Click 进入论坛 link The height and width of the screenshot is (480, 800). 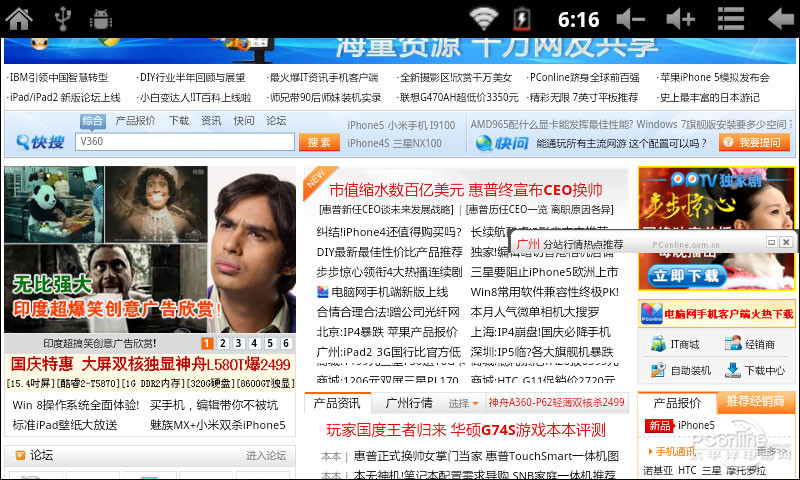pos(266,456)
